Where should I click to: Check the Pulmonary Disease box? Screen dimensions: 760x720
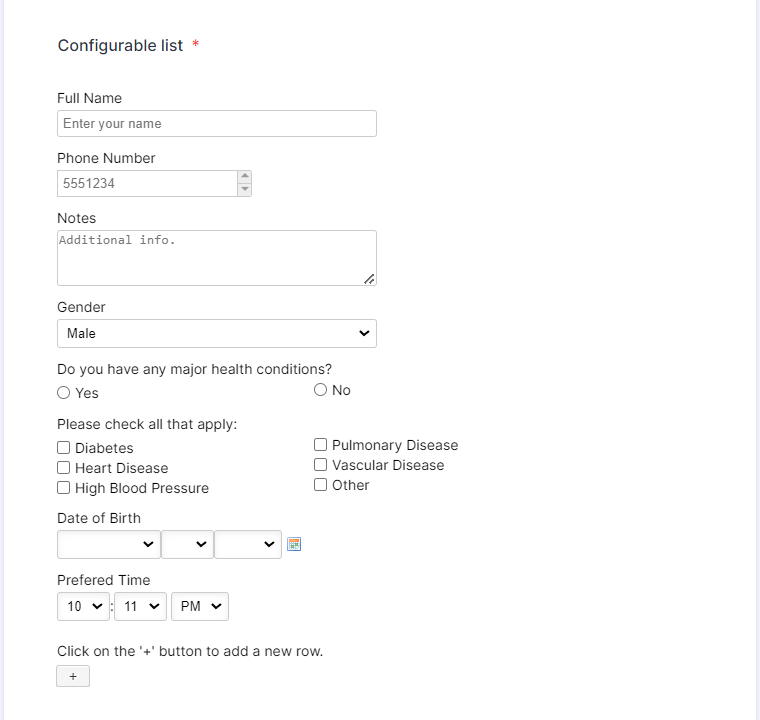[x=321, y=445]
